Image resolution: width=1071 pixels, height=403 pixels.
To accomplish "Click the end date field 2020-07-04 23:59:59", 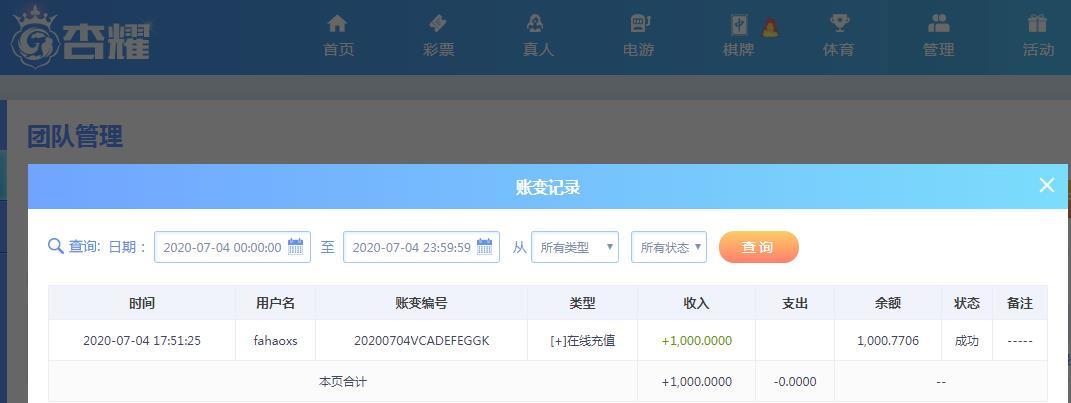I will point(421,247).
